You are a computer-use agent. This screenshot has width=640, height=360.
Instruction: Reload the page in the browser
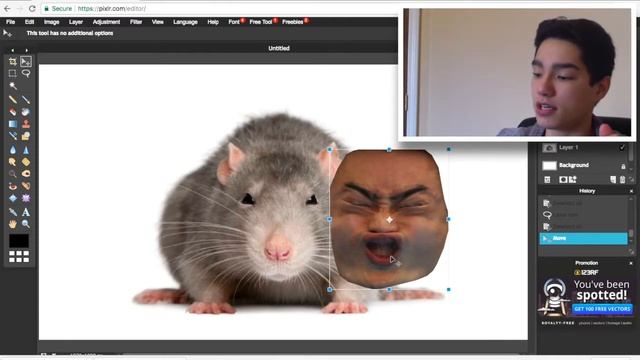[x=32, y=9]
